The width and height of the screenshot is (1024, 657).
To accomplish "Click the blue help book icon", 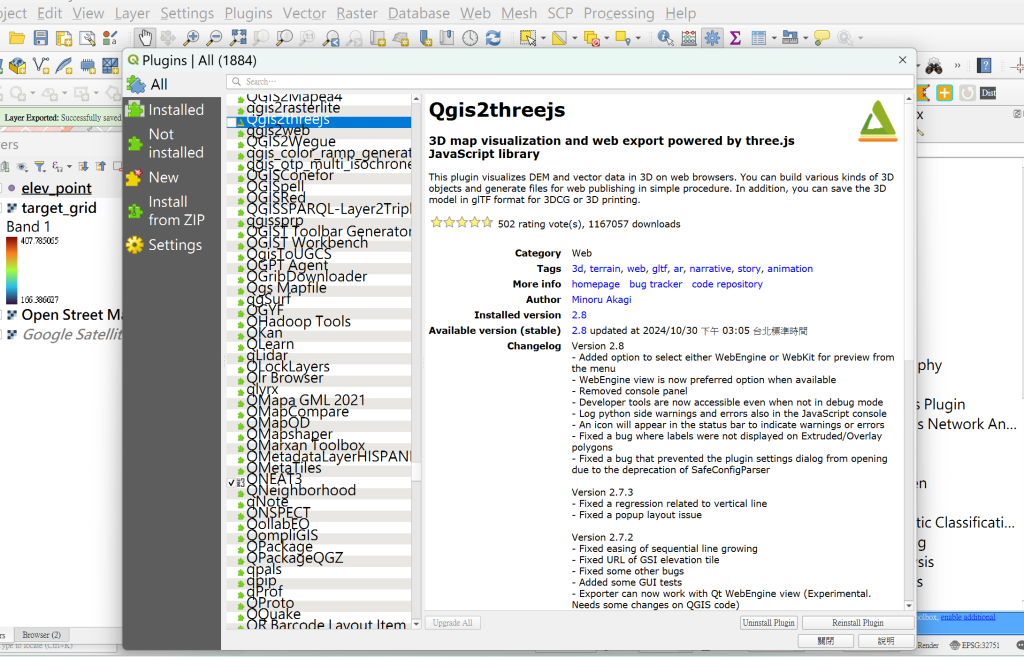I will [x=984, y=65].
